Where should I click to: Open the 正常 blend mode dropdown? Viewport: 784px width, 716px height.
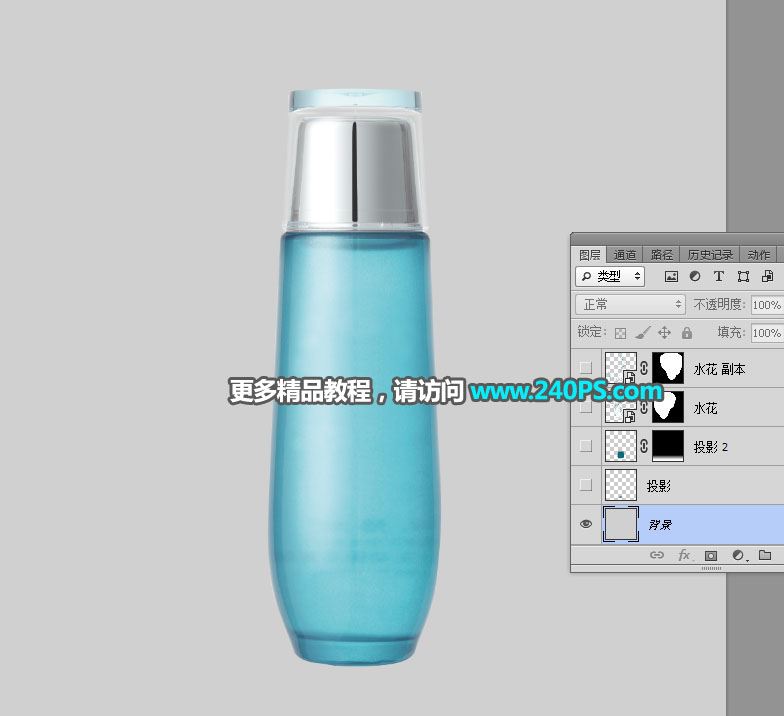tap(630, 304)
